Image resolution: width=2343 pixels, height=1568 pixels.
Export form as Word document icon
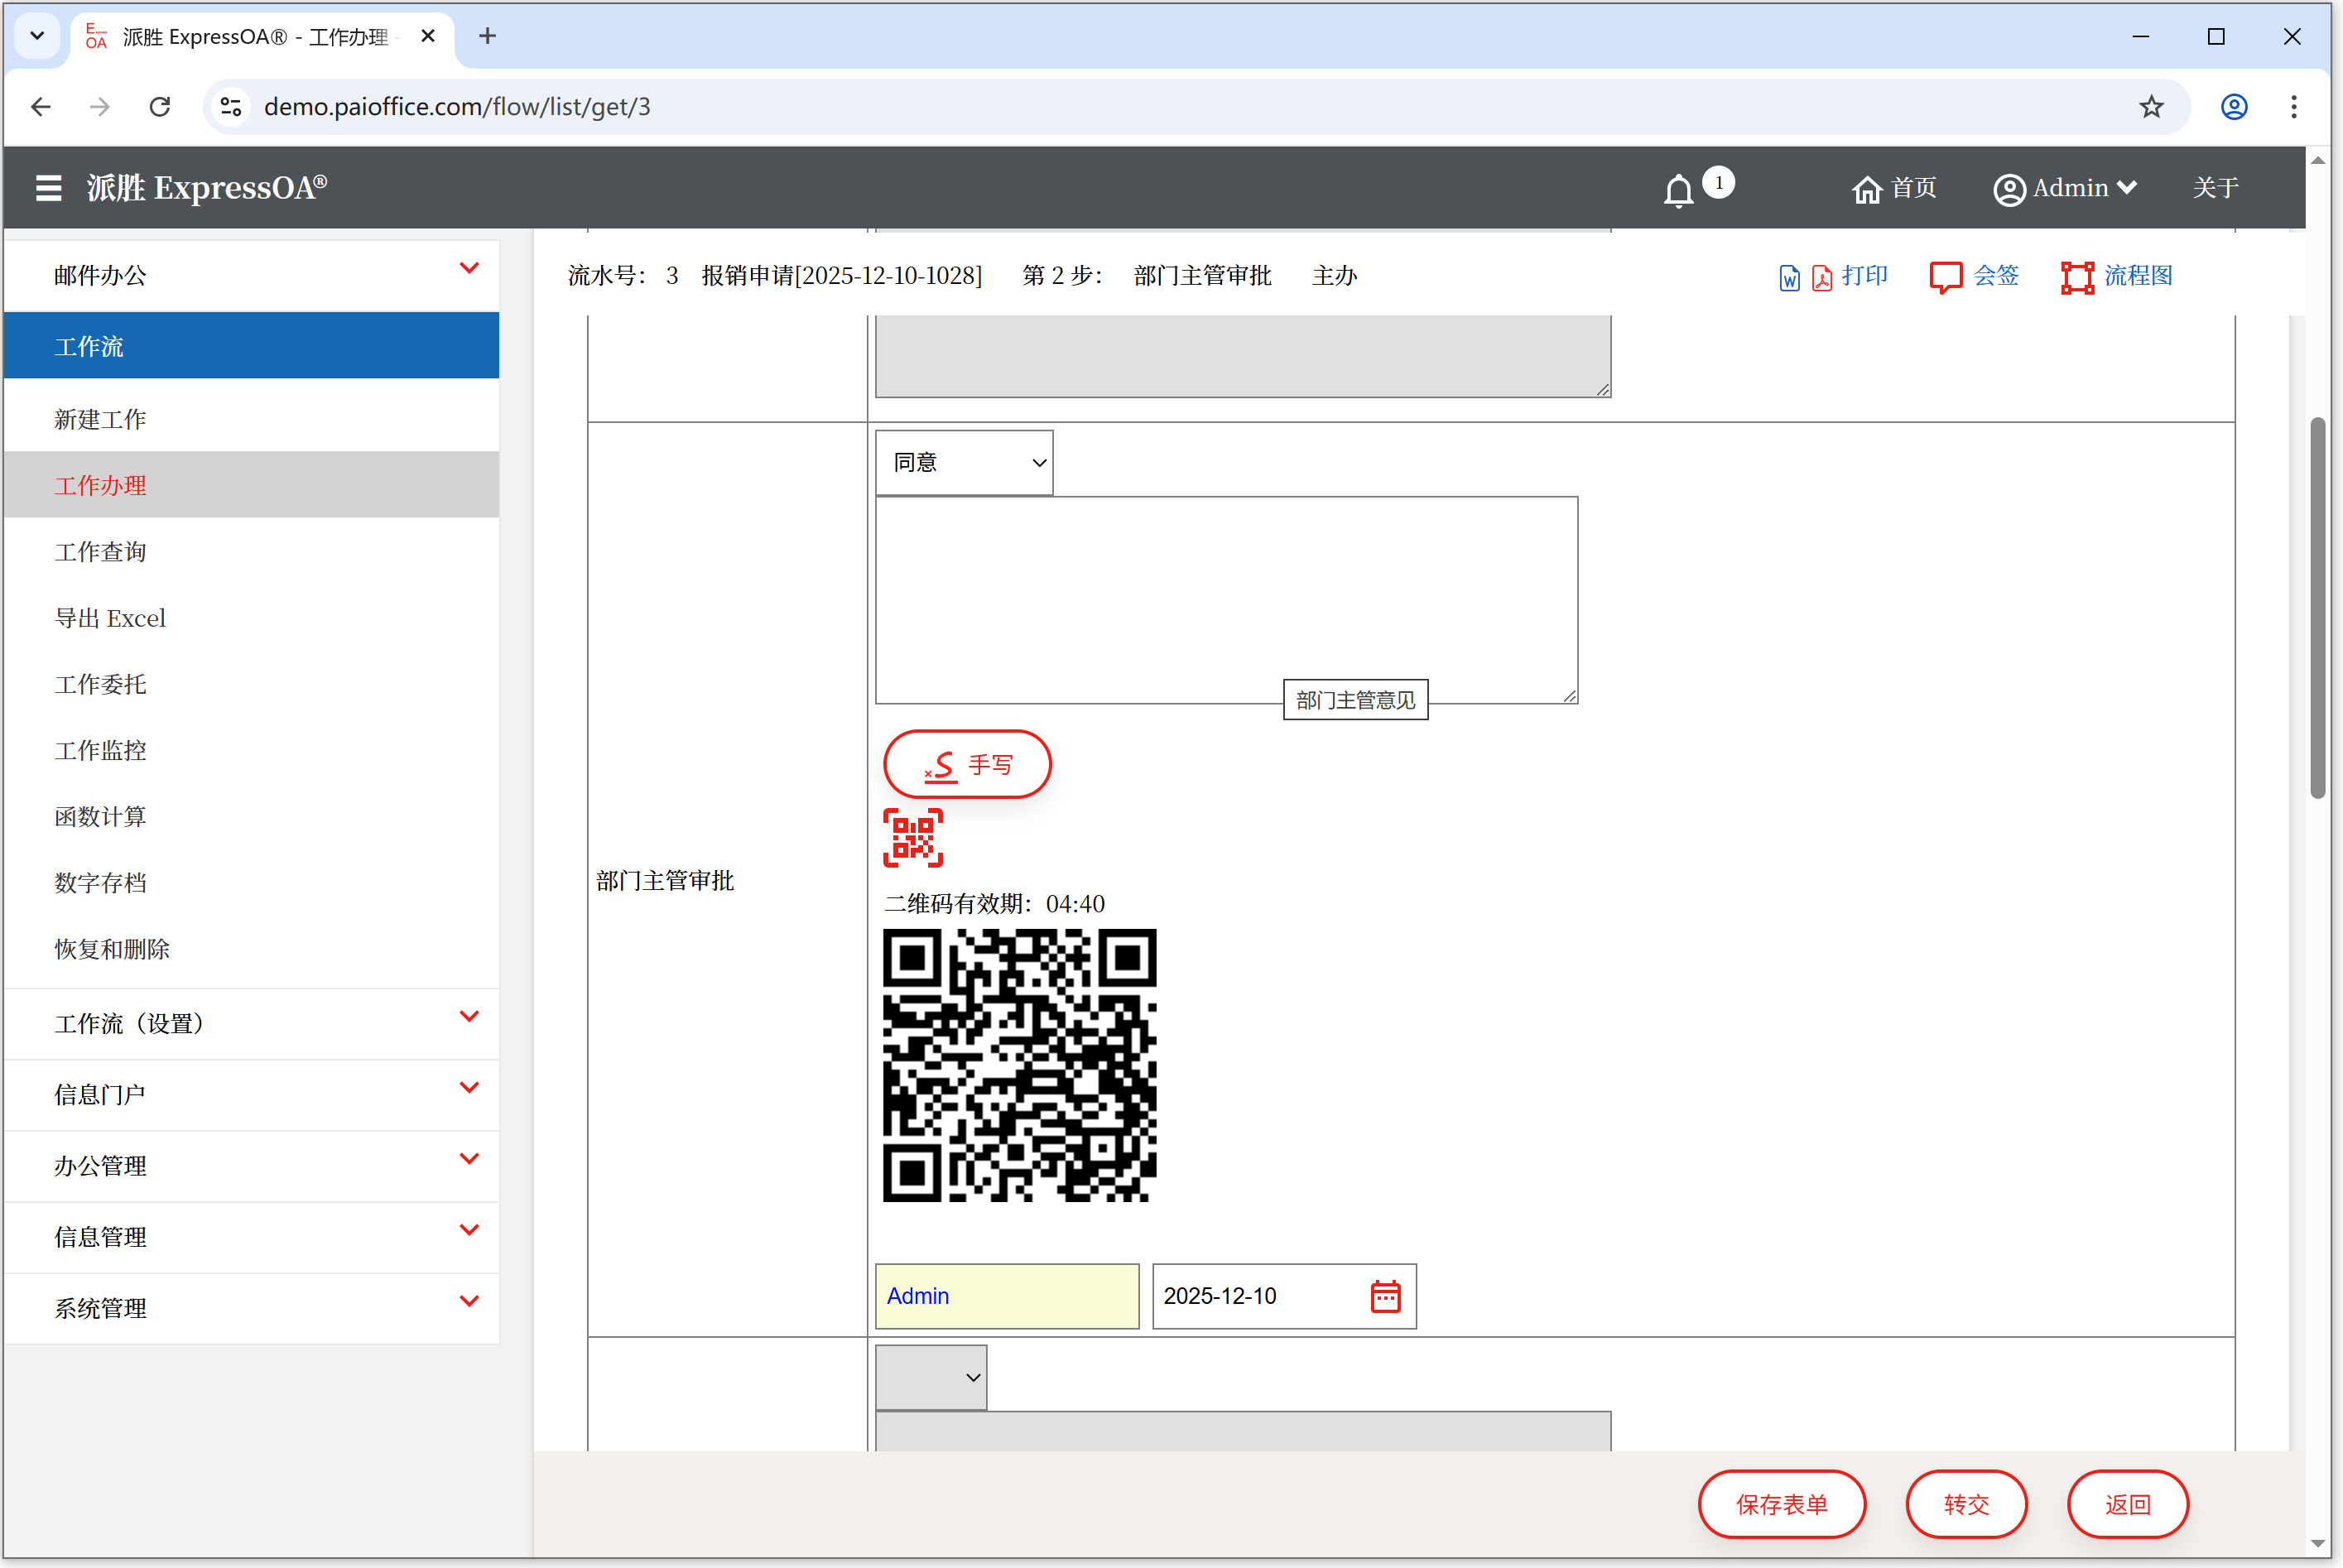[1789, 277]
